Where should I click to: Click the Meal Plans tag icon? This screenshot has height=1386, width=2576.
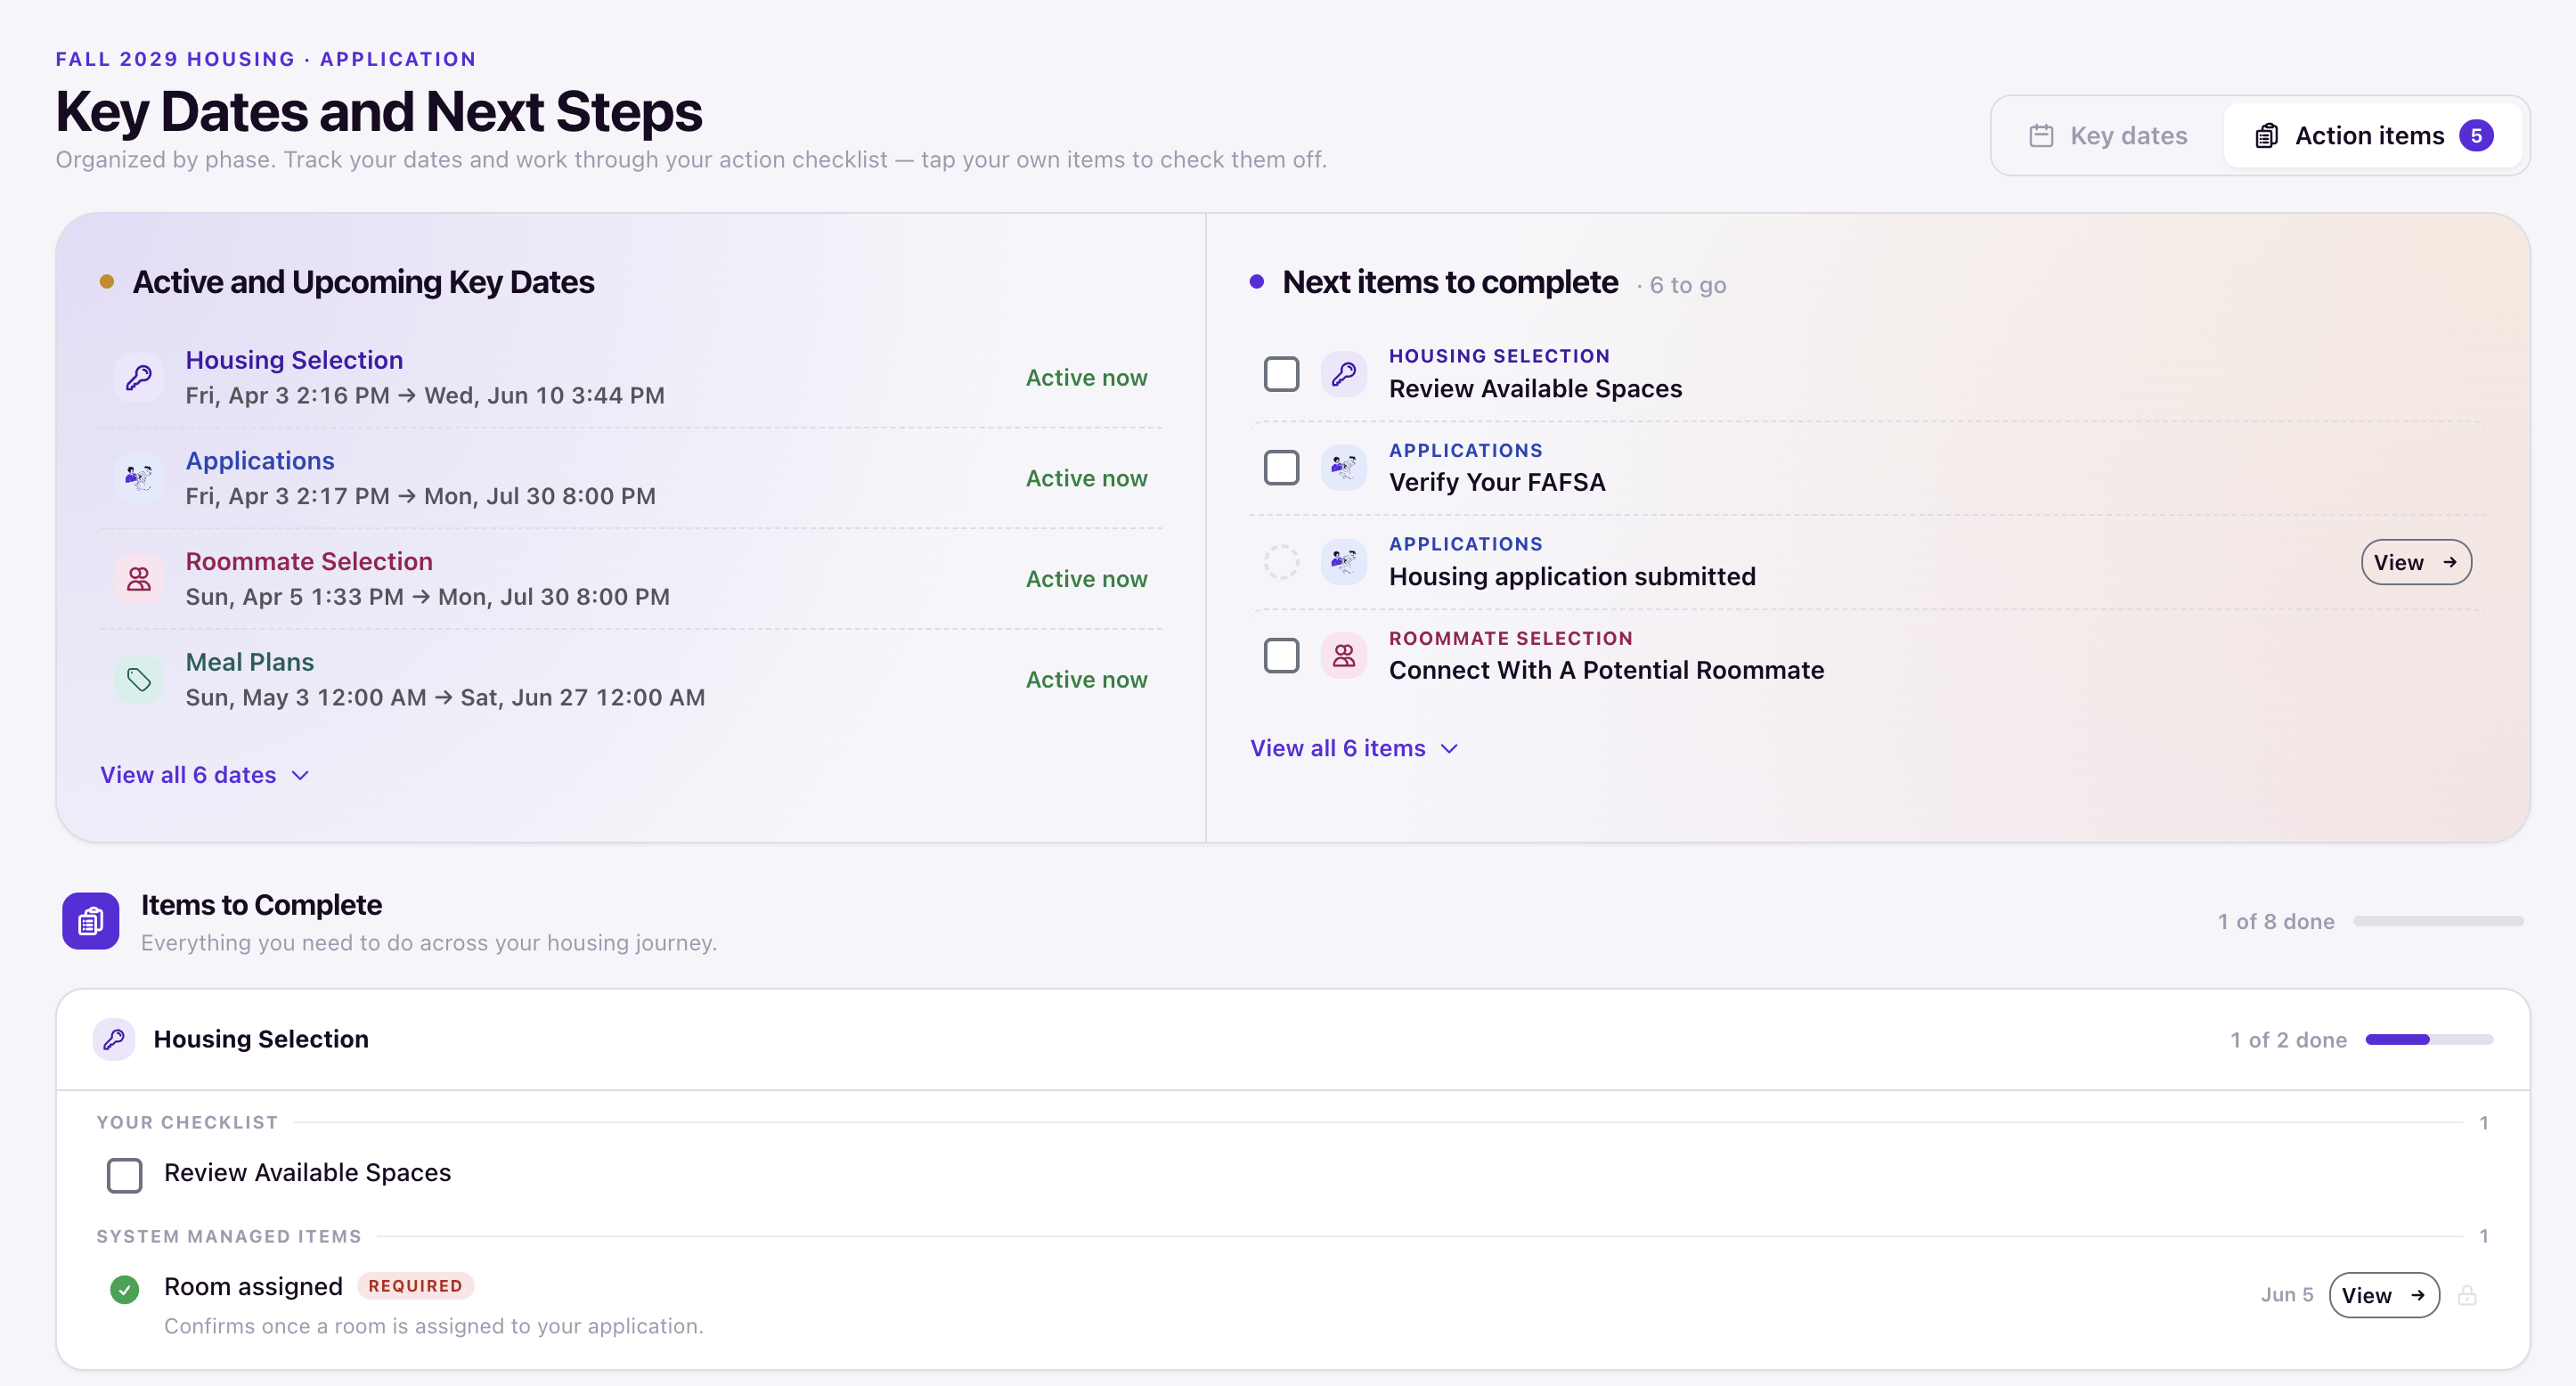pos(139,680)
